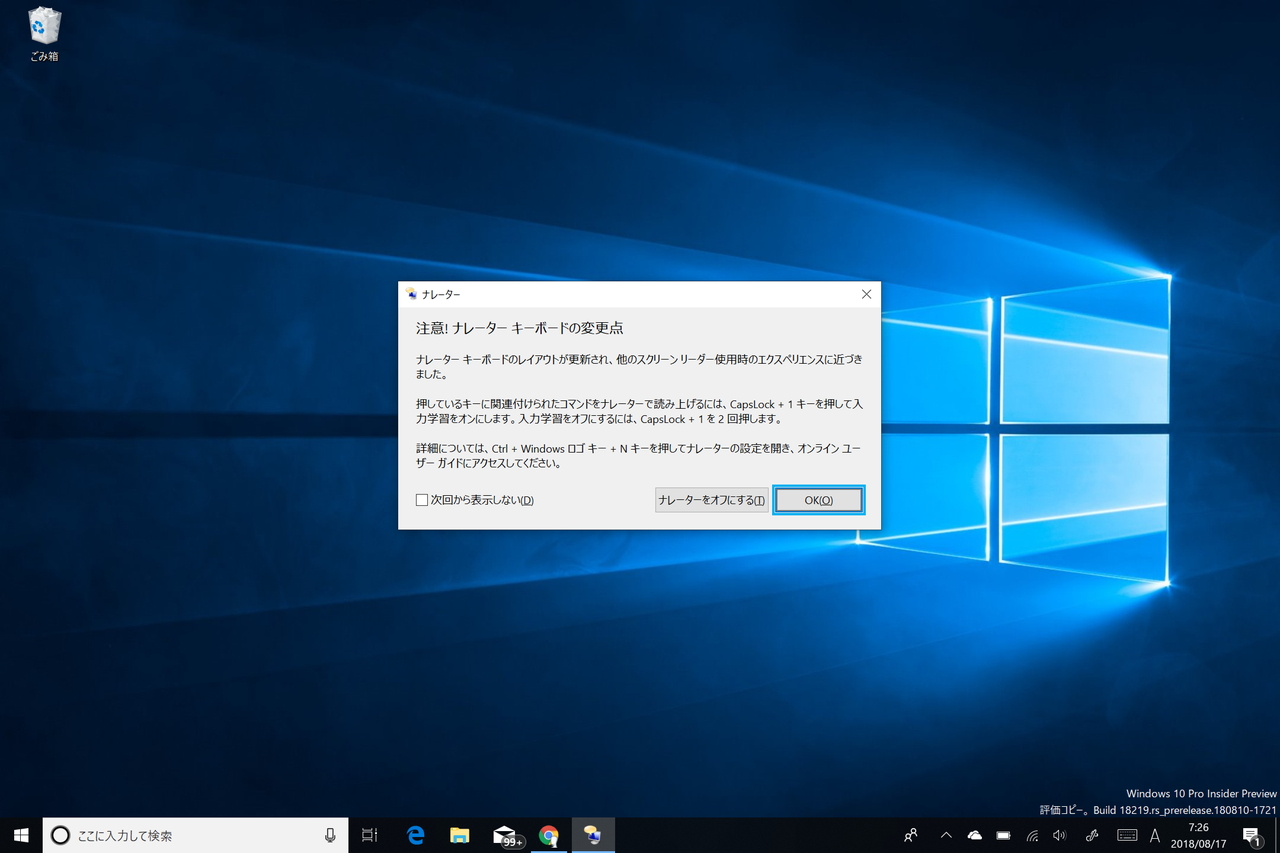Open the Wi-Fi network flyout
The image size is (1280, 853).
click(x=1031, y=835)
